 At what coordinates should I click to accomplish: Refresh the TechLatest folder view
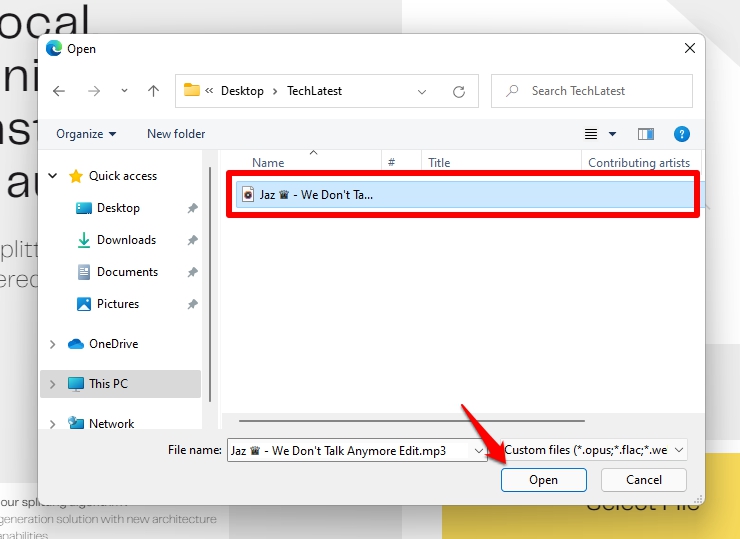tap(459, 92)
